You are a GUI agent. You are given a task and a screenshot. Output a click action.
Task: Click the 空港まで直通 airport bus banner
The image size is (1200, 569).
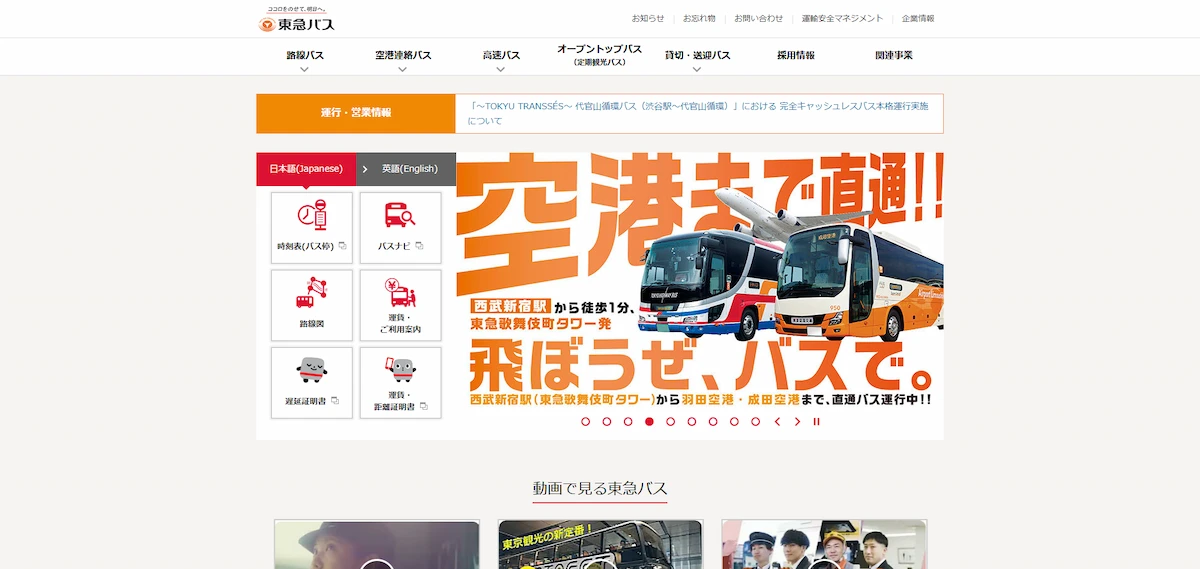click(x=700, y=282)
